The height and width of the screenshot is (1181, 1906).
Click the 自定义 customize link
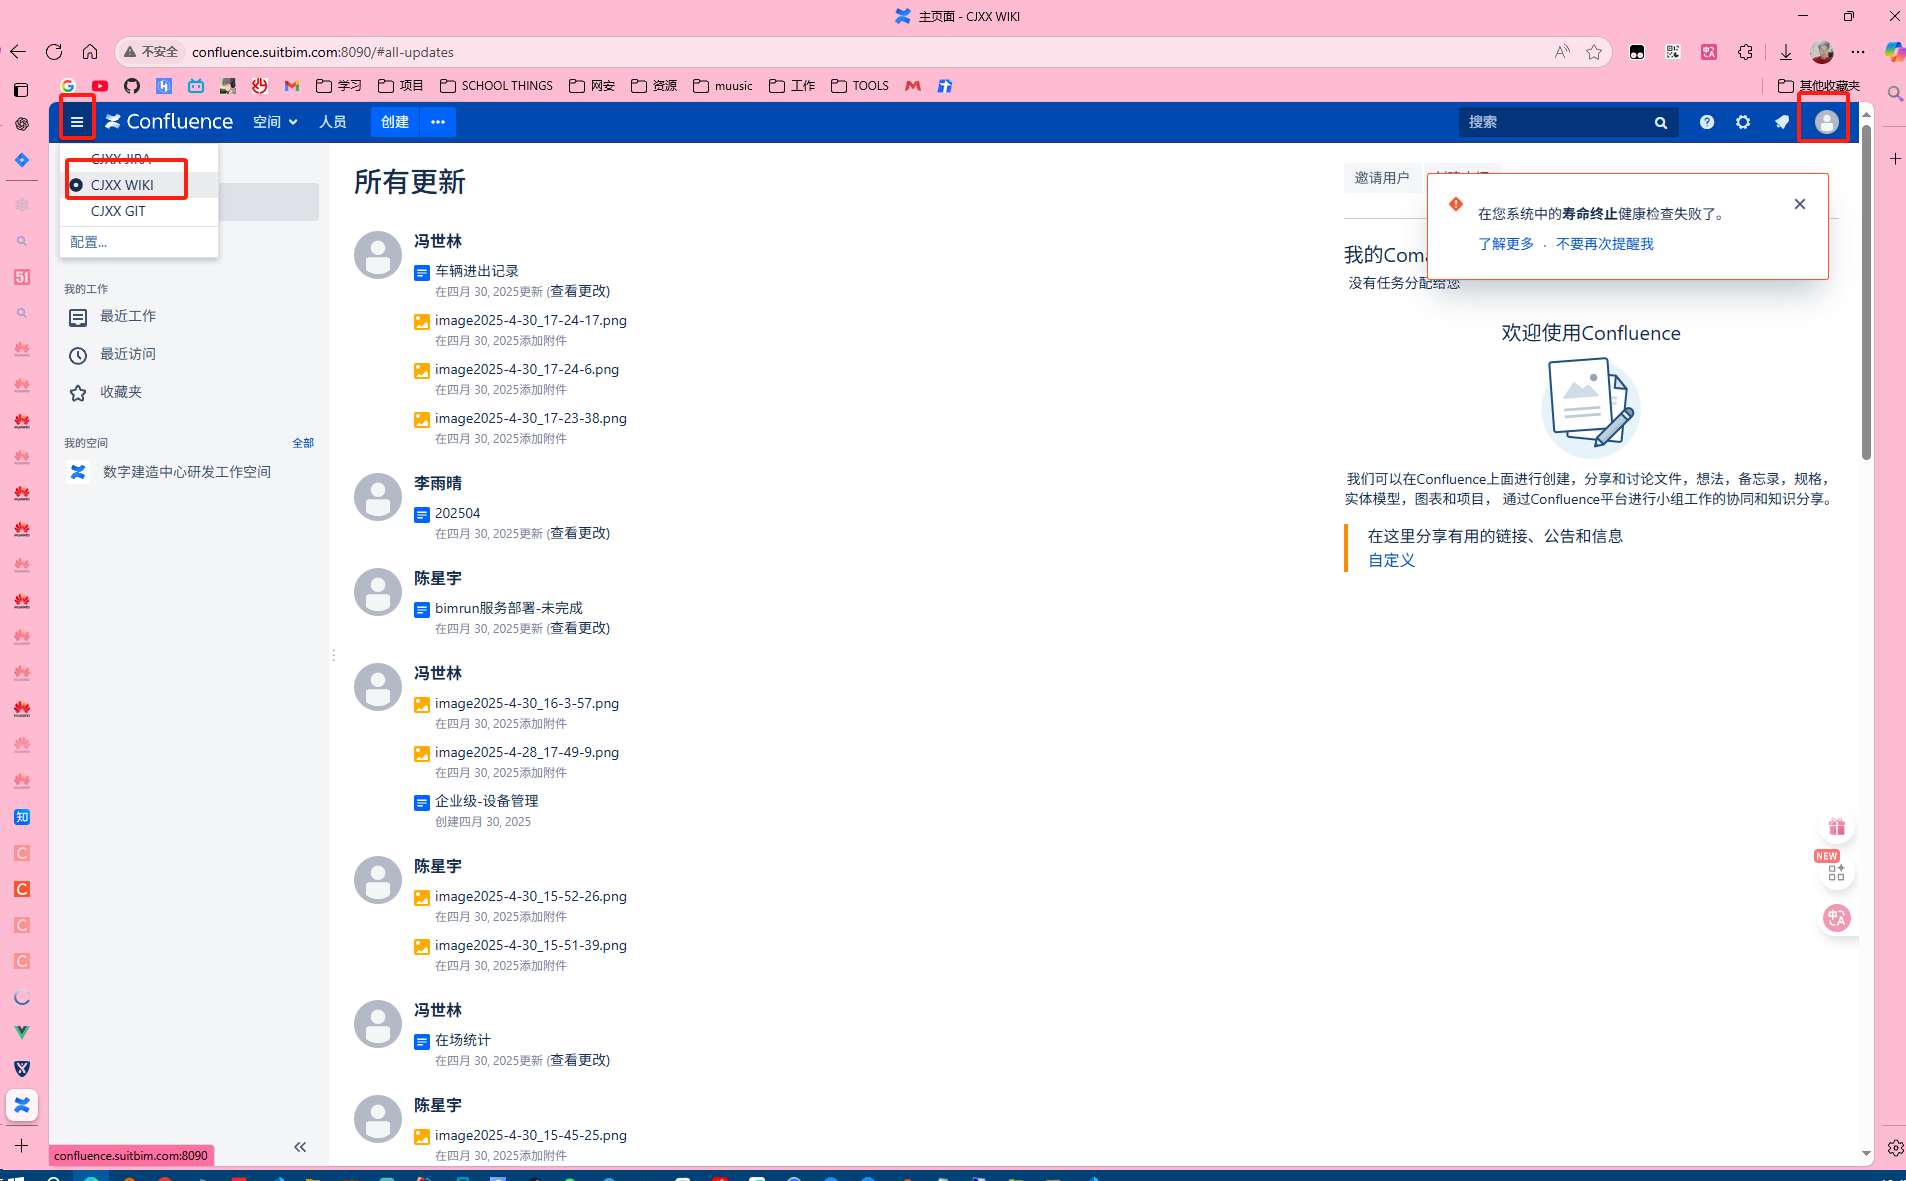coord(1391,560)
